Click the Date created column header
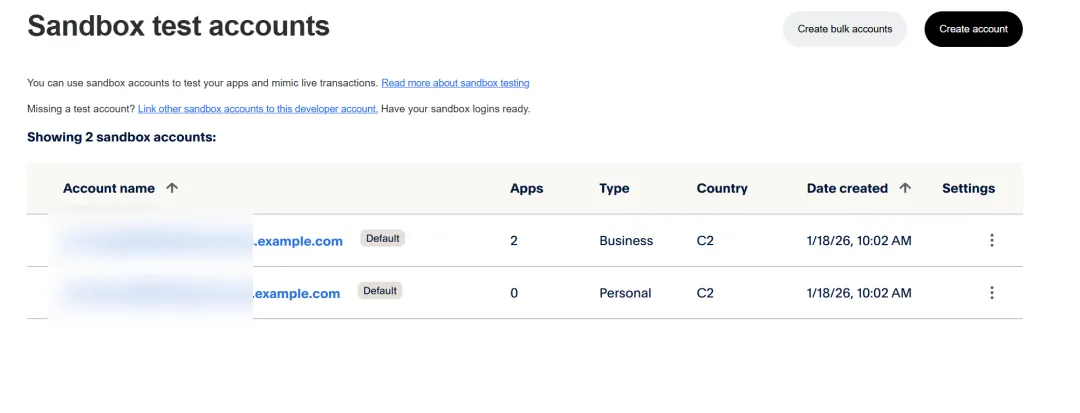Screen dimensions: 1080x413 (x=847, y=188)
